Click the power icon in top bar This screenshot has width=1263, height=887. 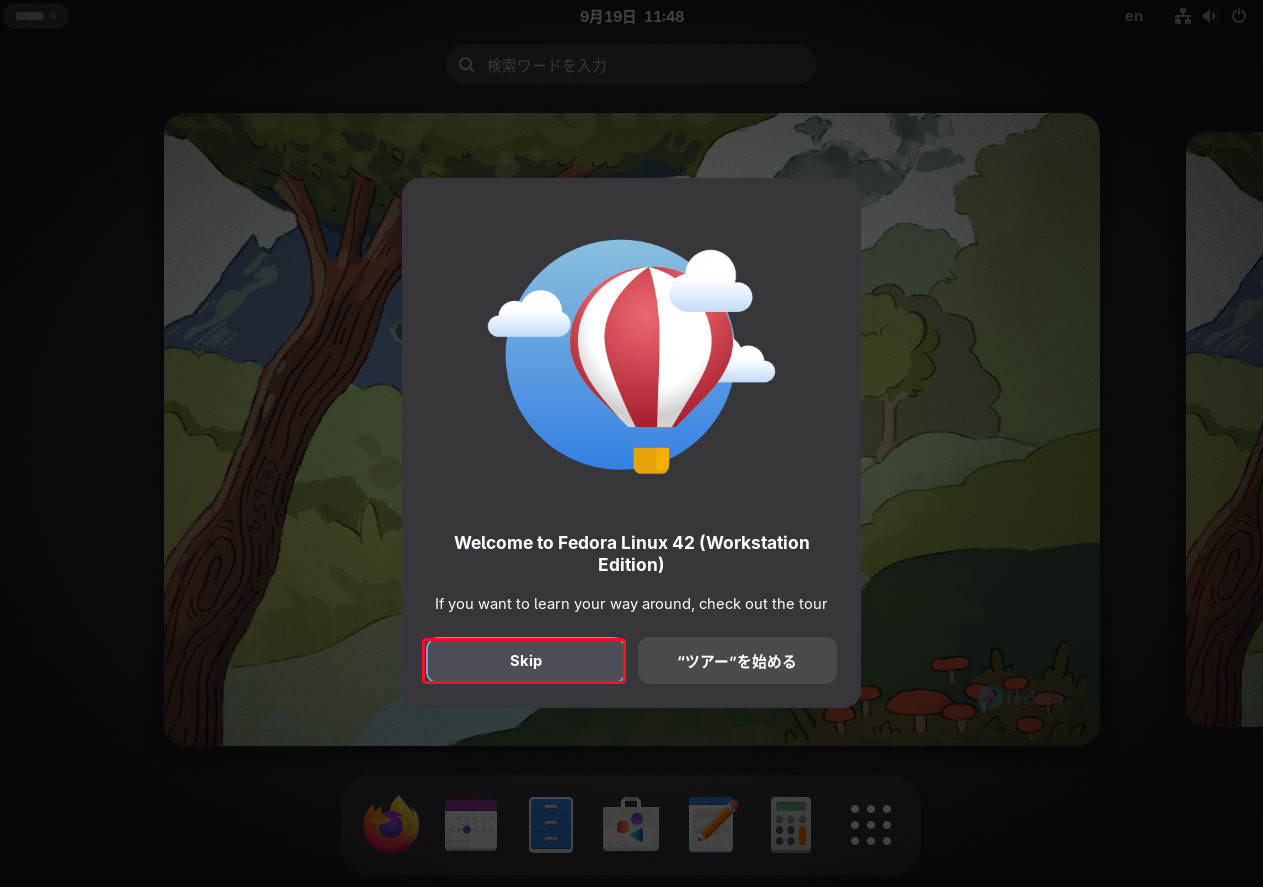click(1239, 16)
